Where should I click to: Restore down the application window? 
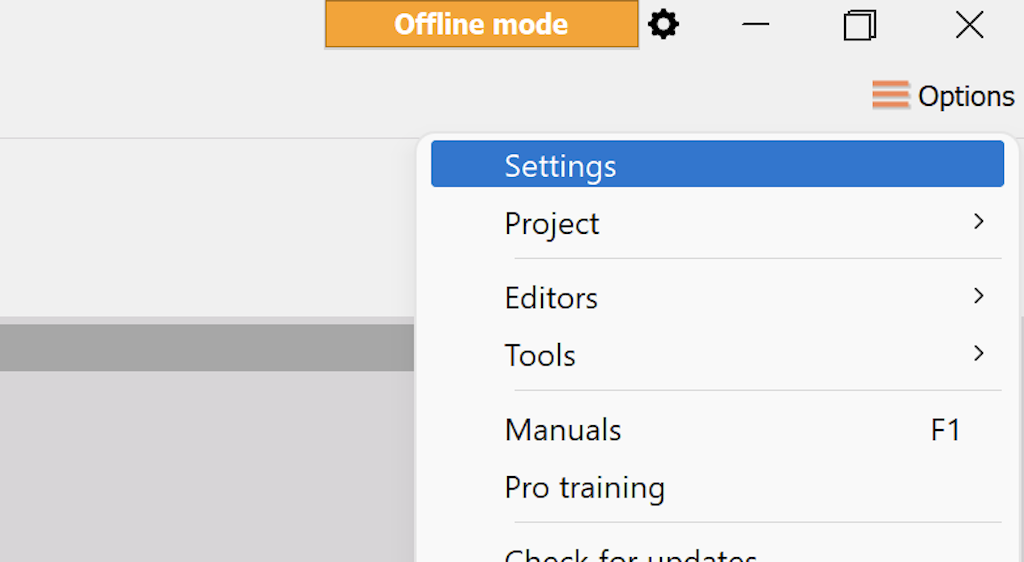pos(859,25)
